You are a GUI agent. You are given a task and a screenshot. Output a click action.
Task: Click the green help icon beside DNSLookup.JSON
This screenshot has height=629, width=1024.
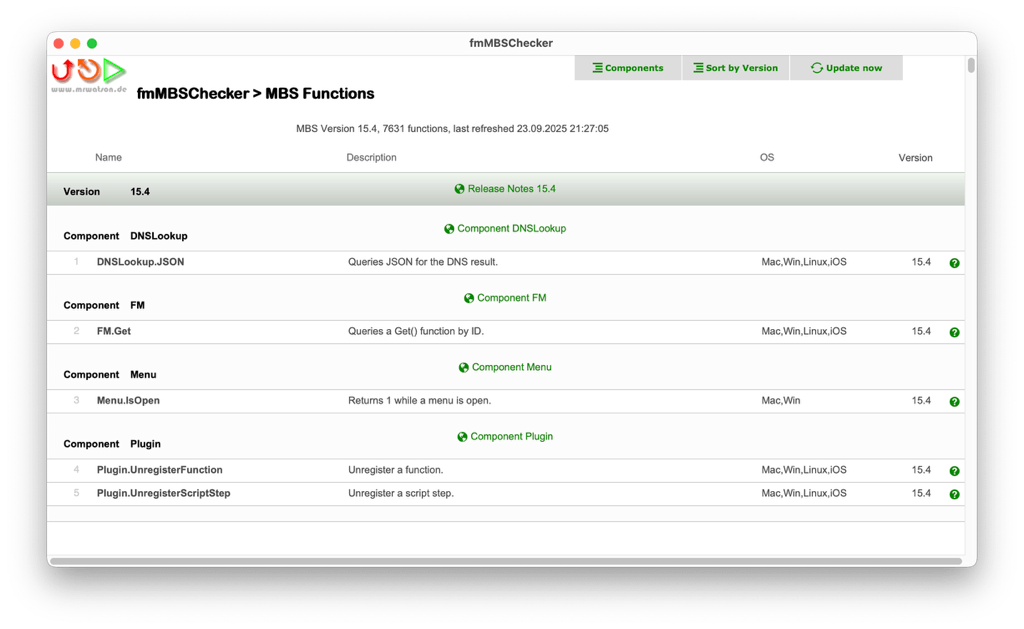[x=954, y=262]
